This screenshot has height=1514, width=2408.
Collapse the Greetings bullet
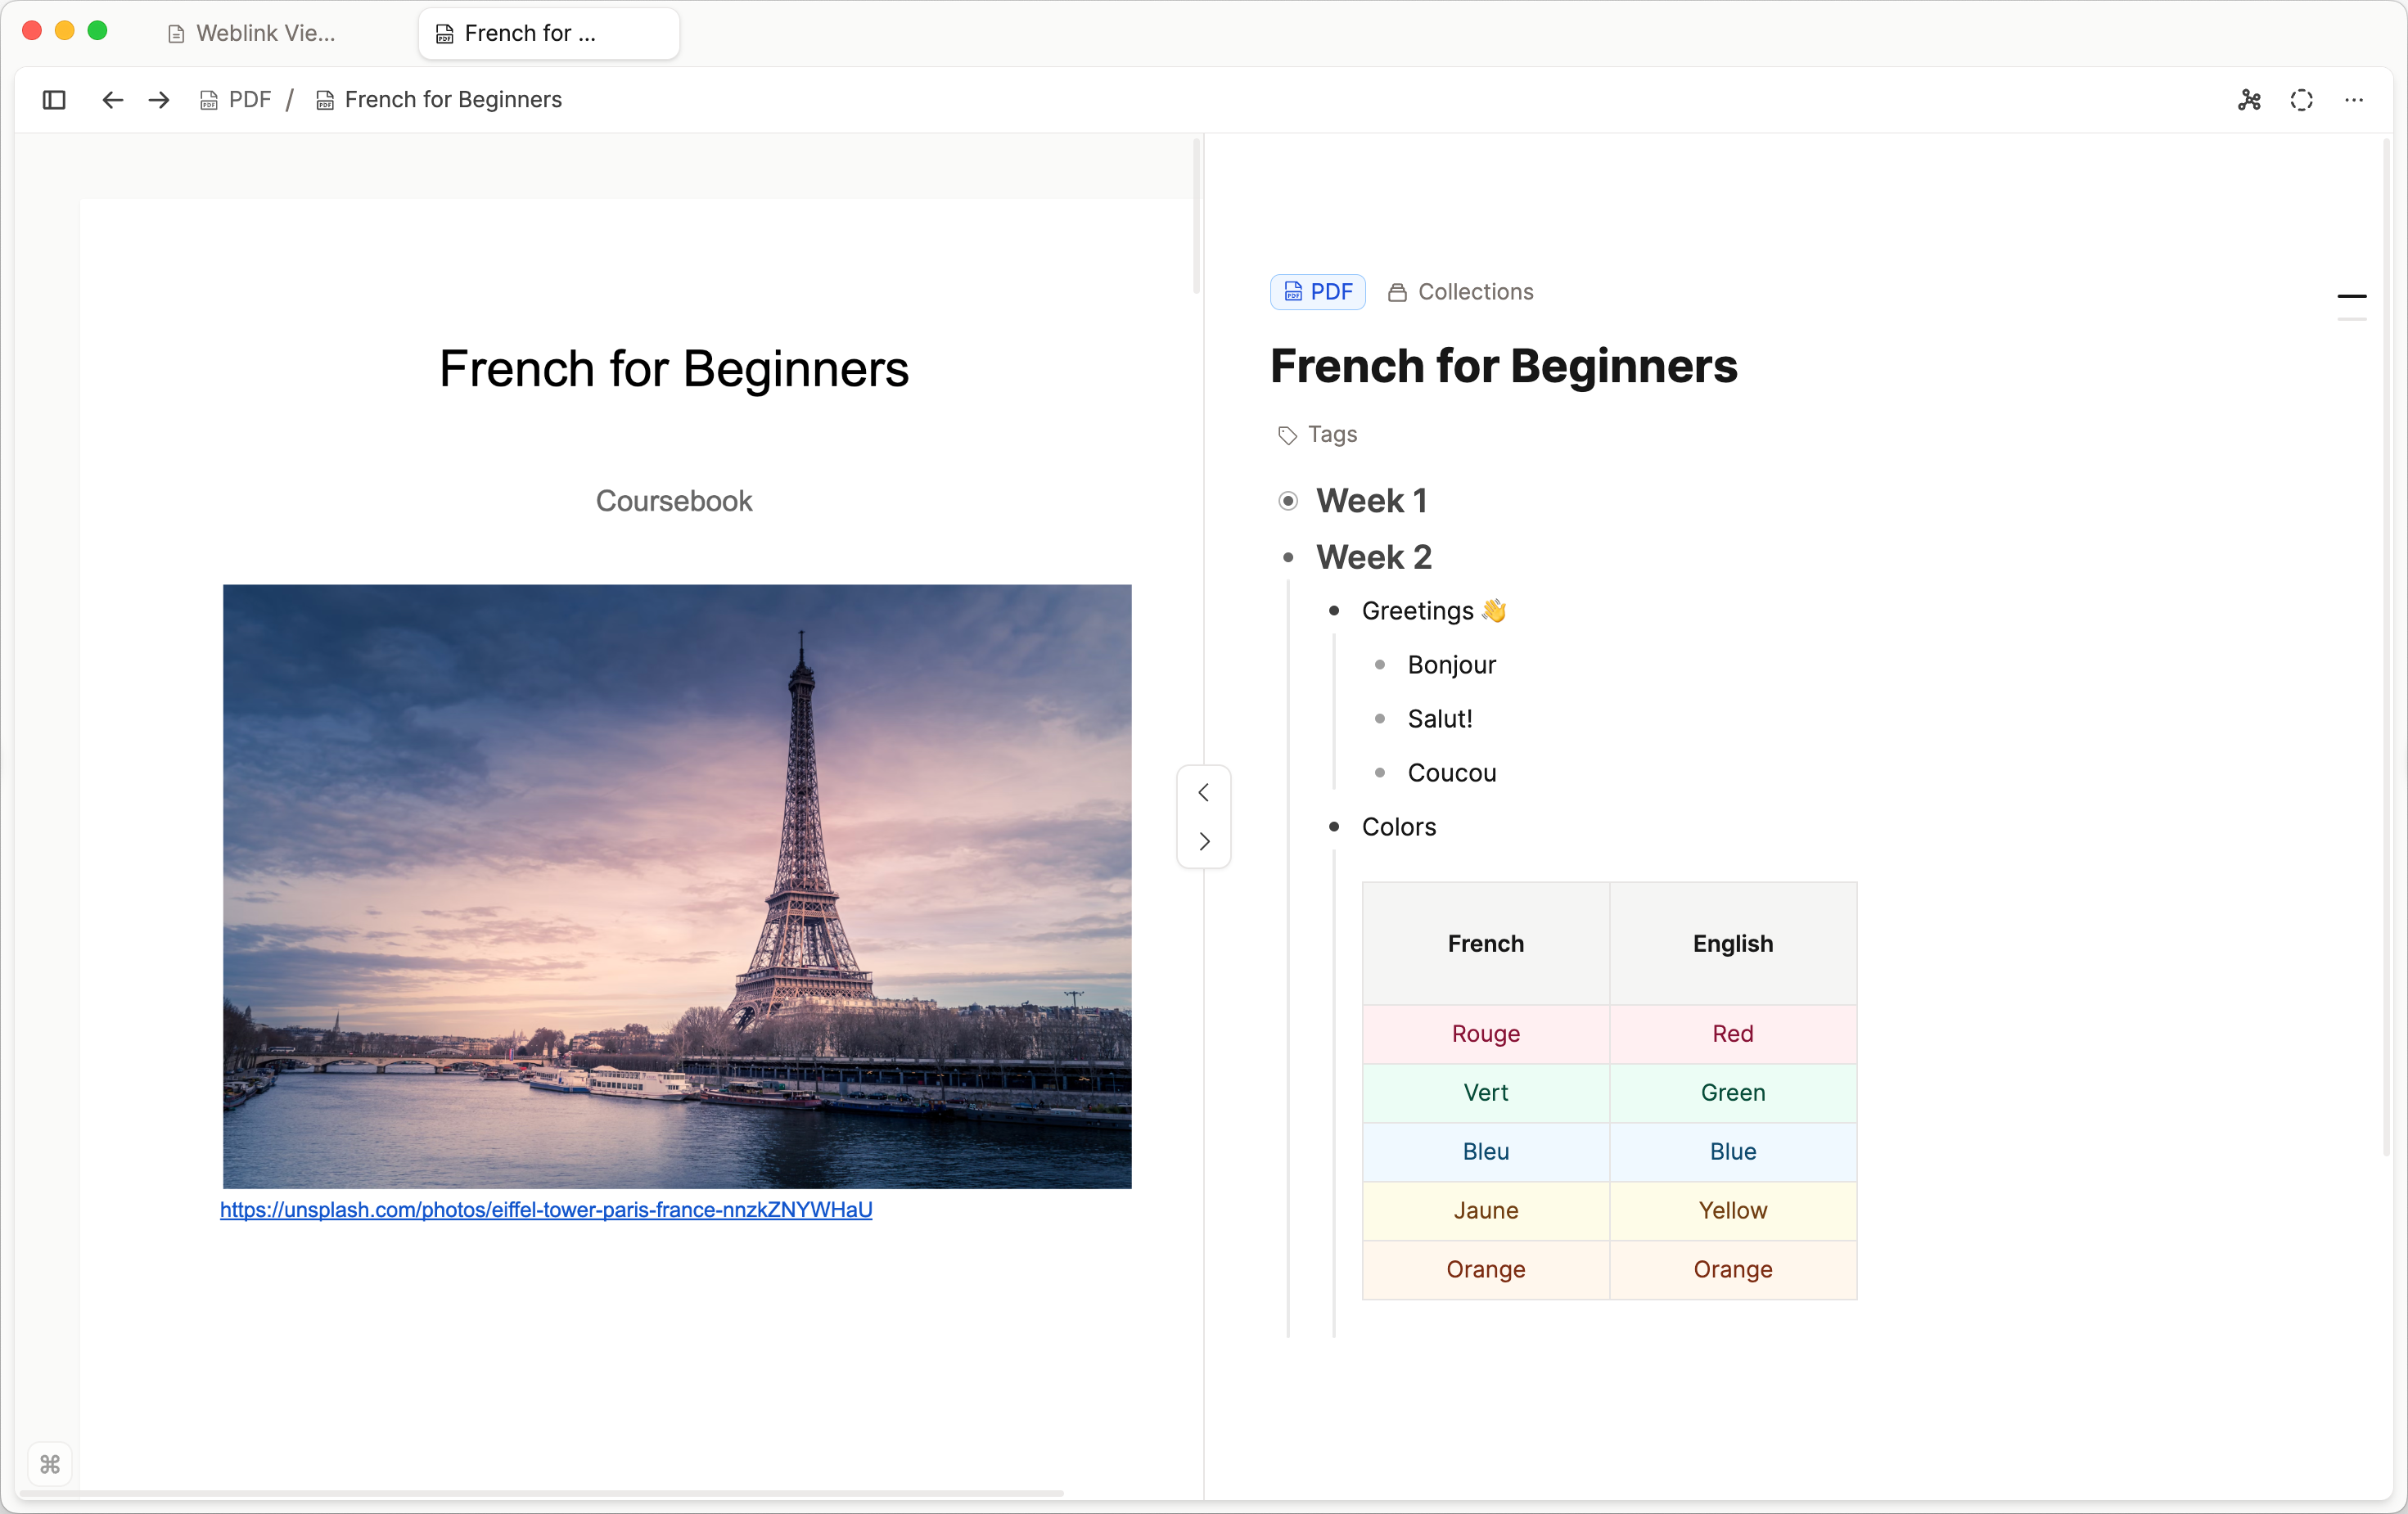coord(1334,611)
